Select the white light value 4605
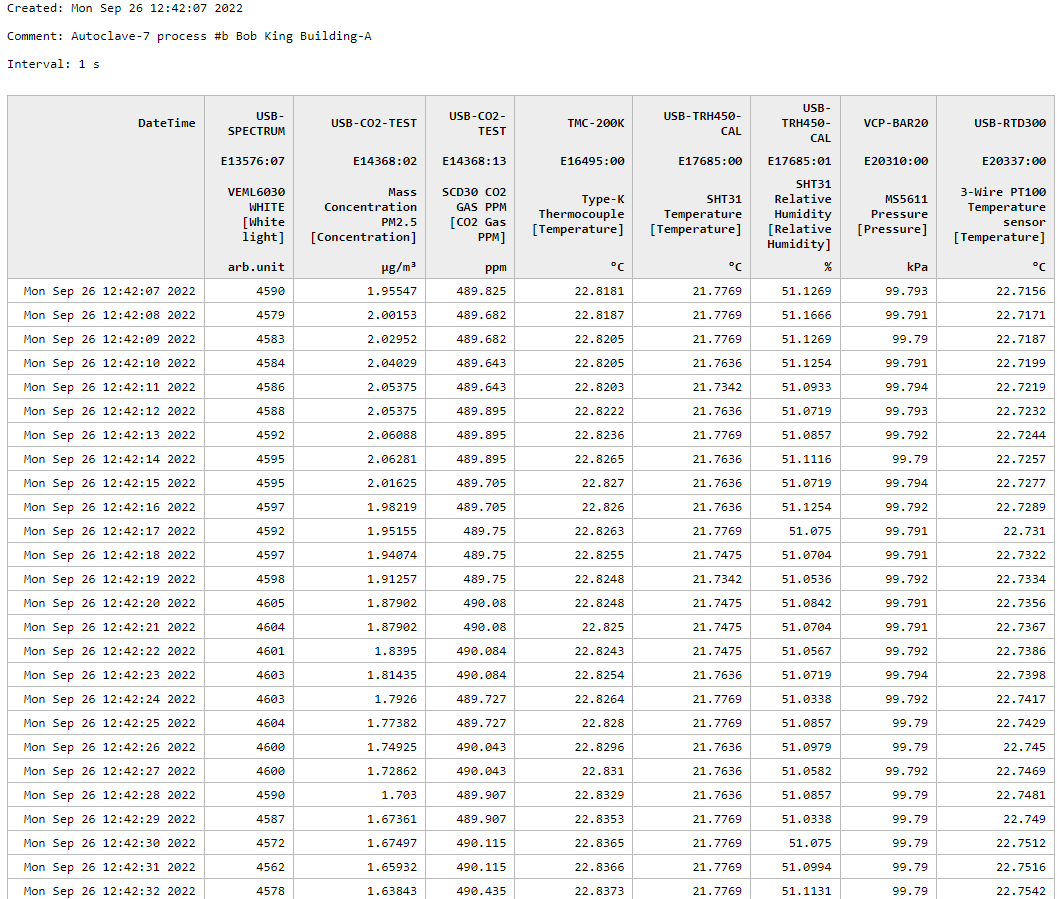Viewport: 1057px width, 899px height. point(270,603)
